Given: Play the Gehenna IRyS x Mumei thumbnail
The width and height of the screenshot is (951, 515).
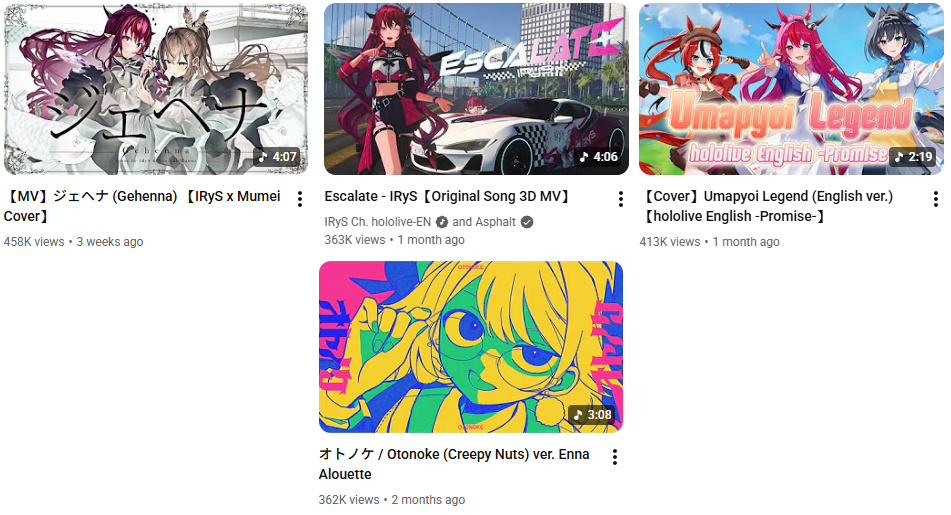Looking at the screenshot, I should (156, 89).
